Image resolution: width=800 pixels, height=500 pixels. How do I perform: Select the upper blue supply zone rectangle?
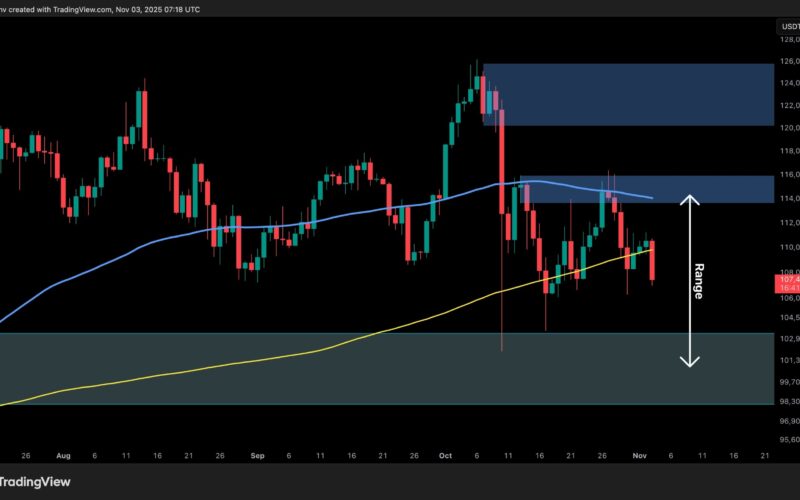(640, 94)
